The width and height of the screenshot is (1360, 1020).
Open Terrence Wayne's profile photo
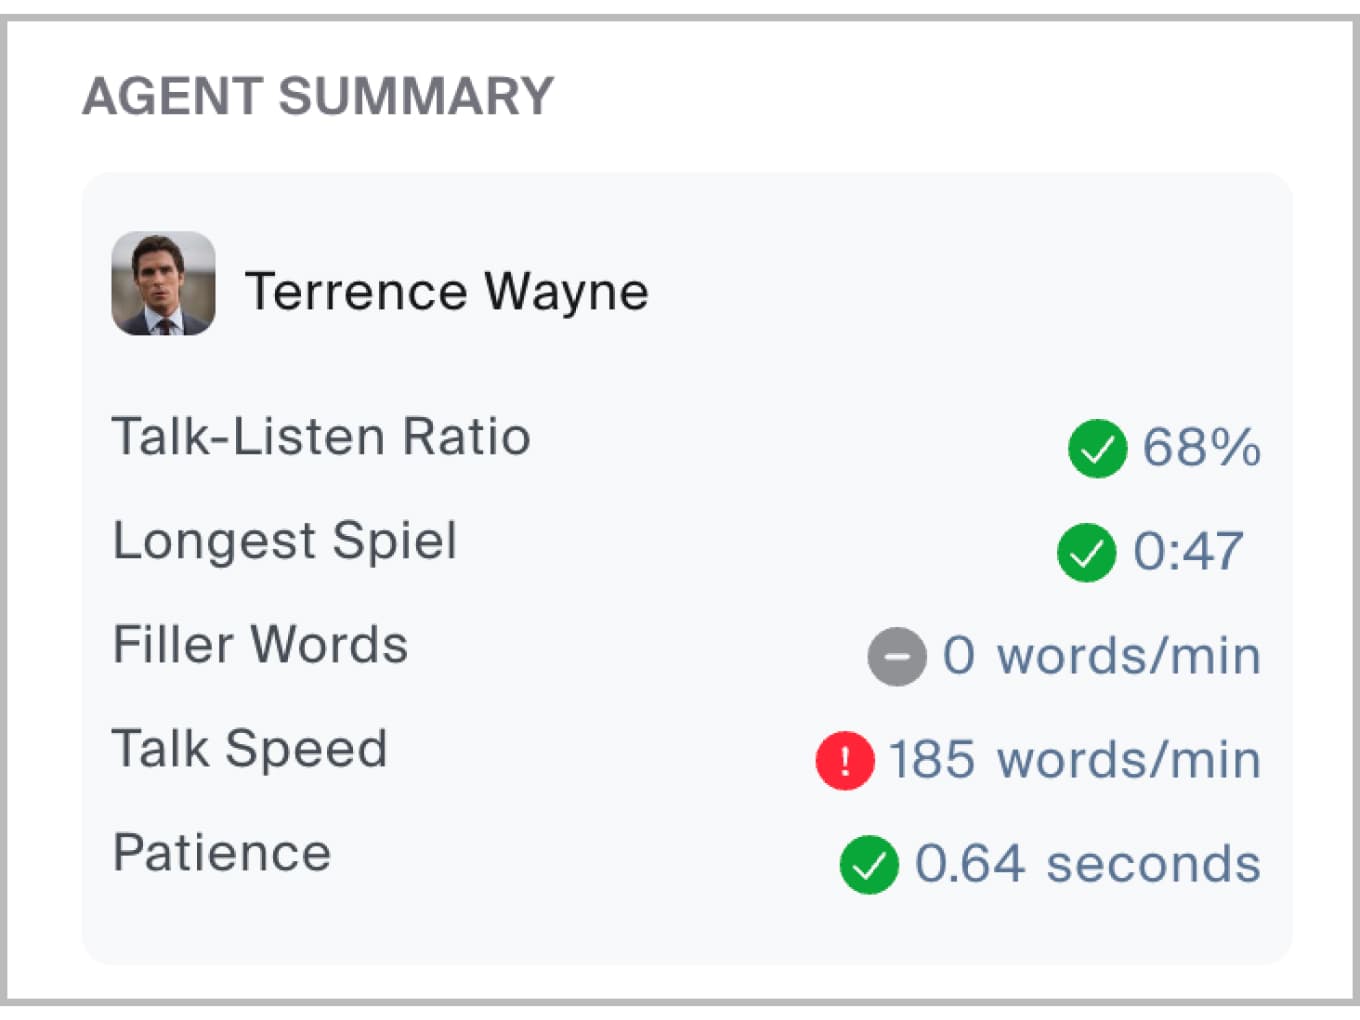tap(163, 284)
